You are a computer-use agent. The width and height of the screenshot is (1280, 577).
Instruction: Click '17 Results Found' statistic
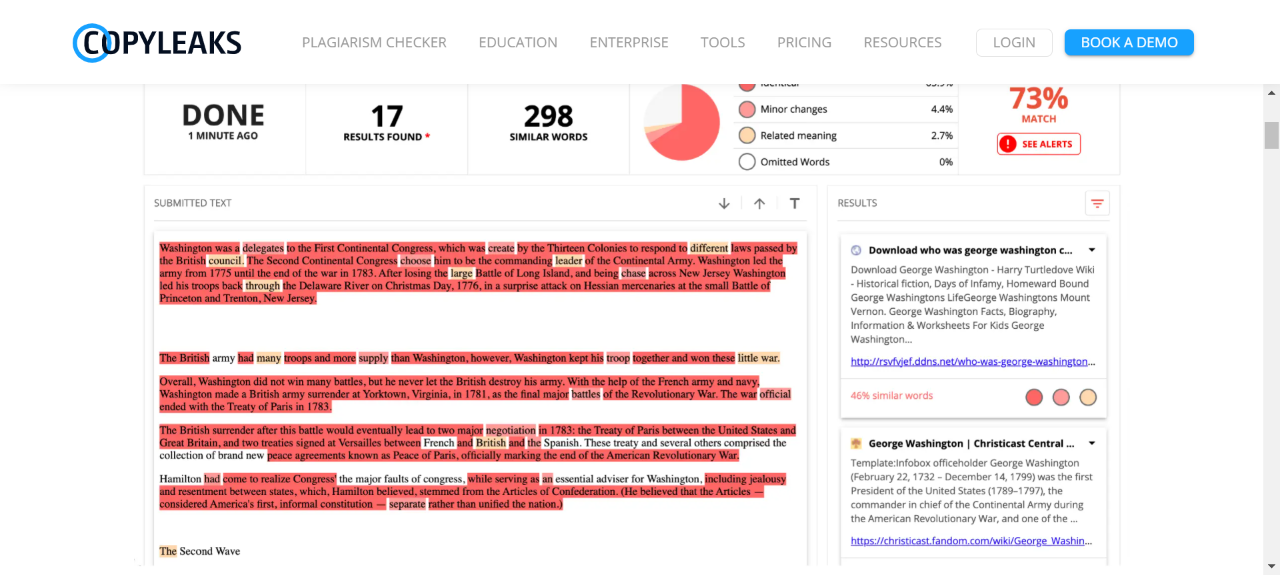point(387,123)
